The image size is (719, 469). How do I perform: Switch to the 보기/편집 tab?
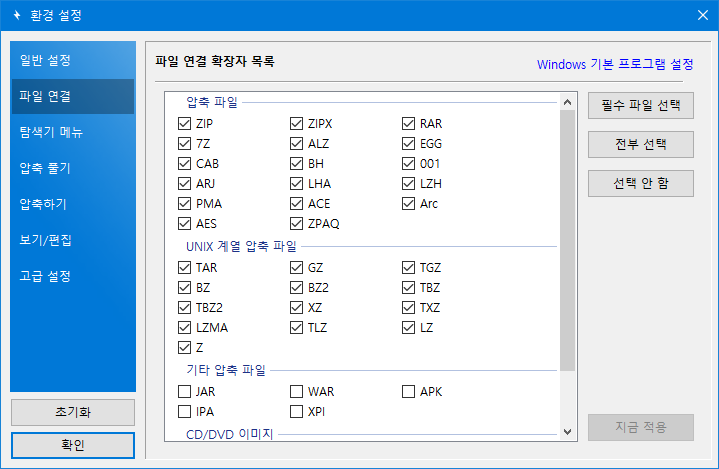click(73, 240)
